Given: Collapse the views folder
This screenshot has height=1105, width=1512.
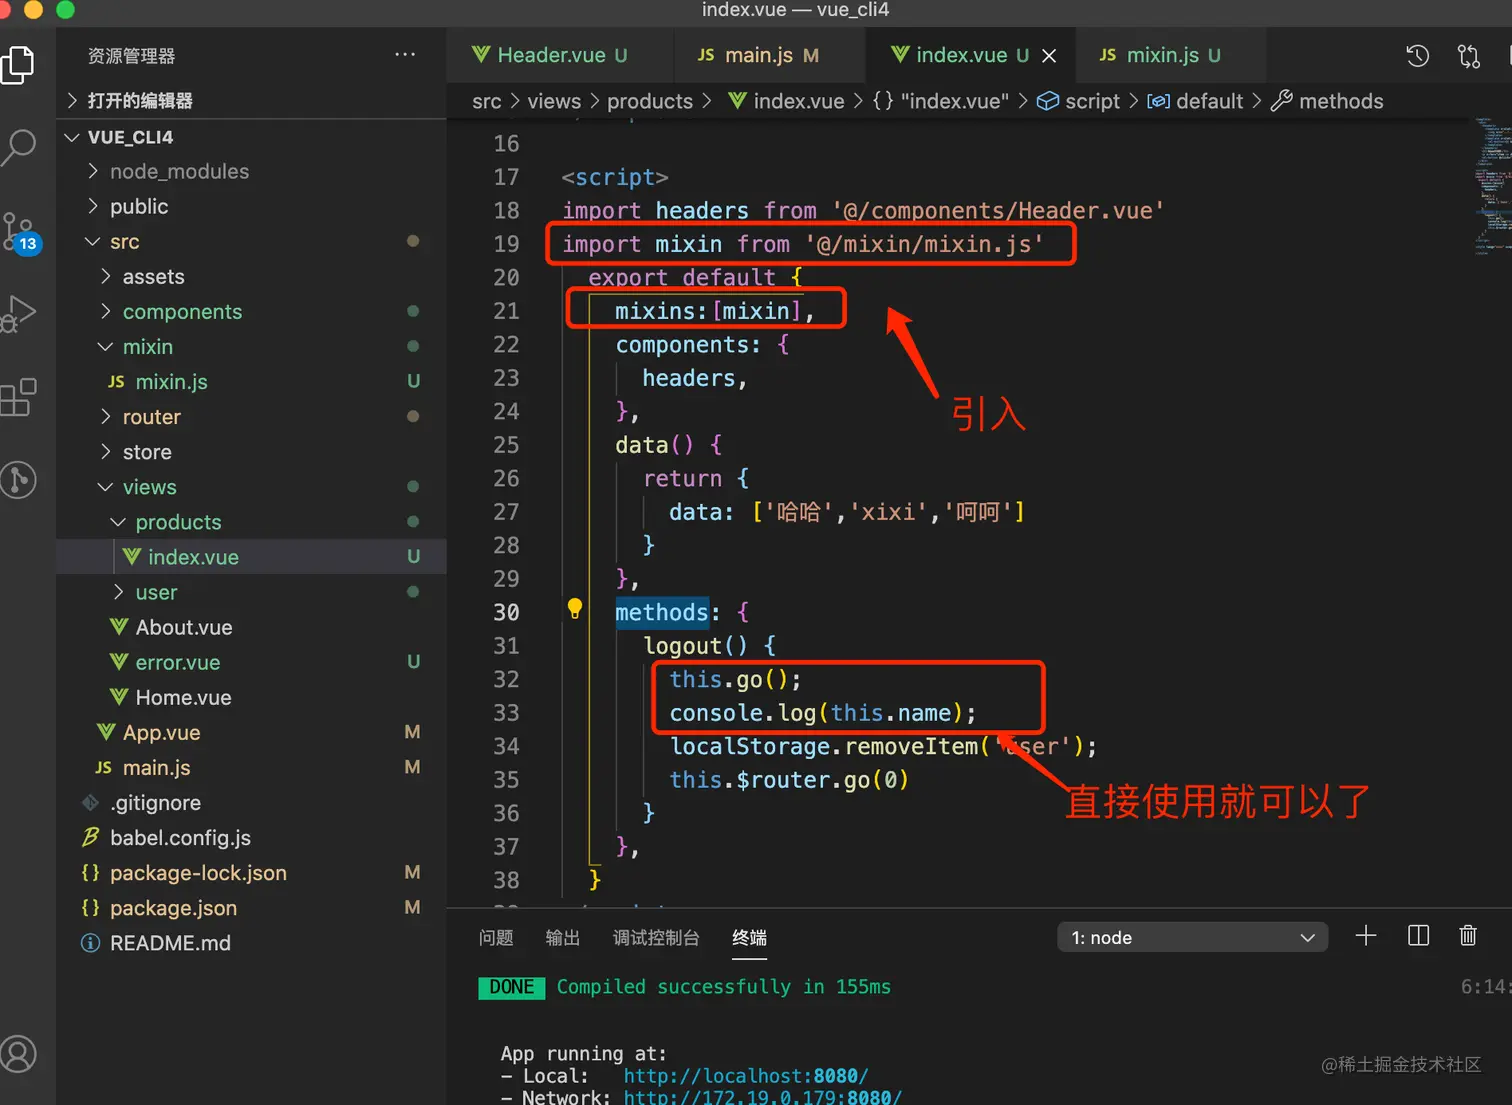Looking at the screenshot, I should coord(251,487).
